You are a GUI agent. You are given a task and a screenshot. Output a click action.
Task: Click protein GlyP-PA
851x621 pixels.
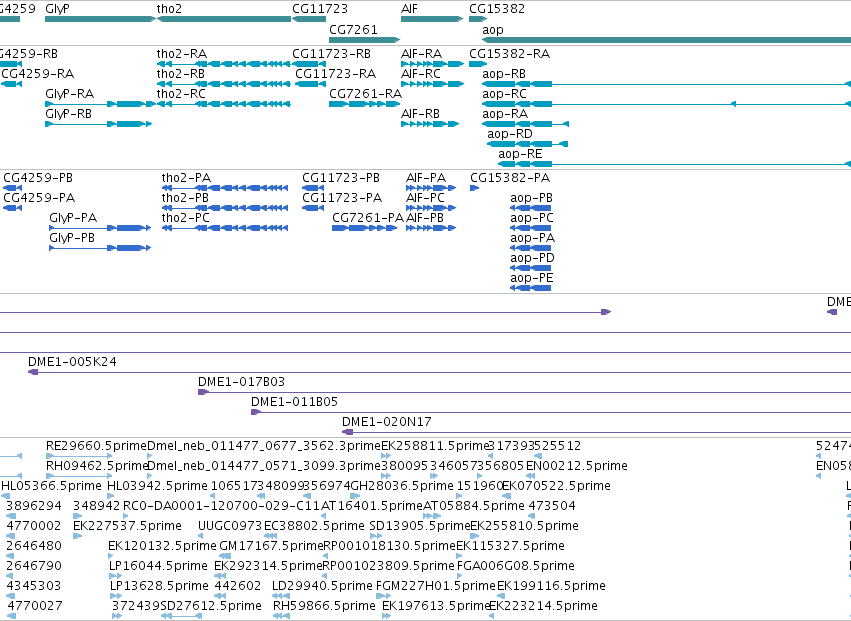(x=100, y=228)
